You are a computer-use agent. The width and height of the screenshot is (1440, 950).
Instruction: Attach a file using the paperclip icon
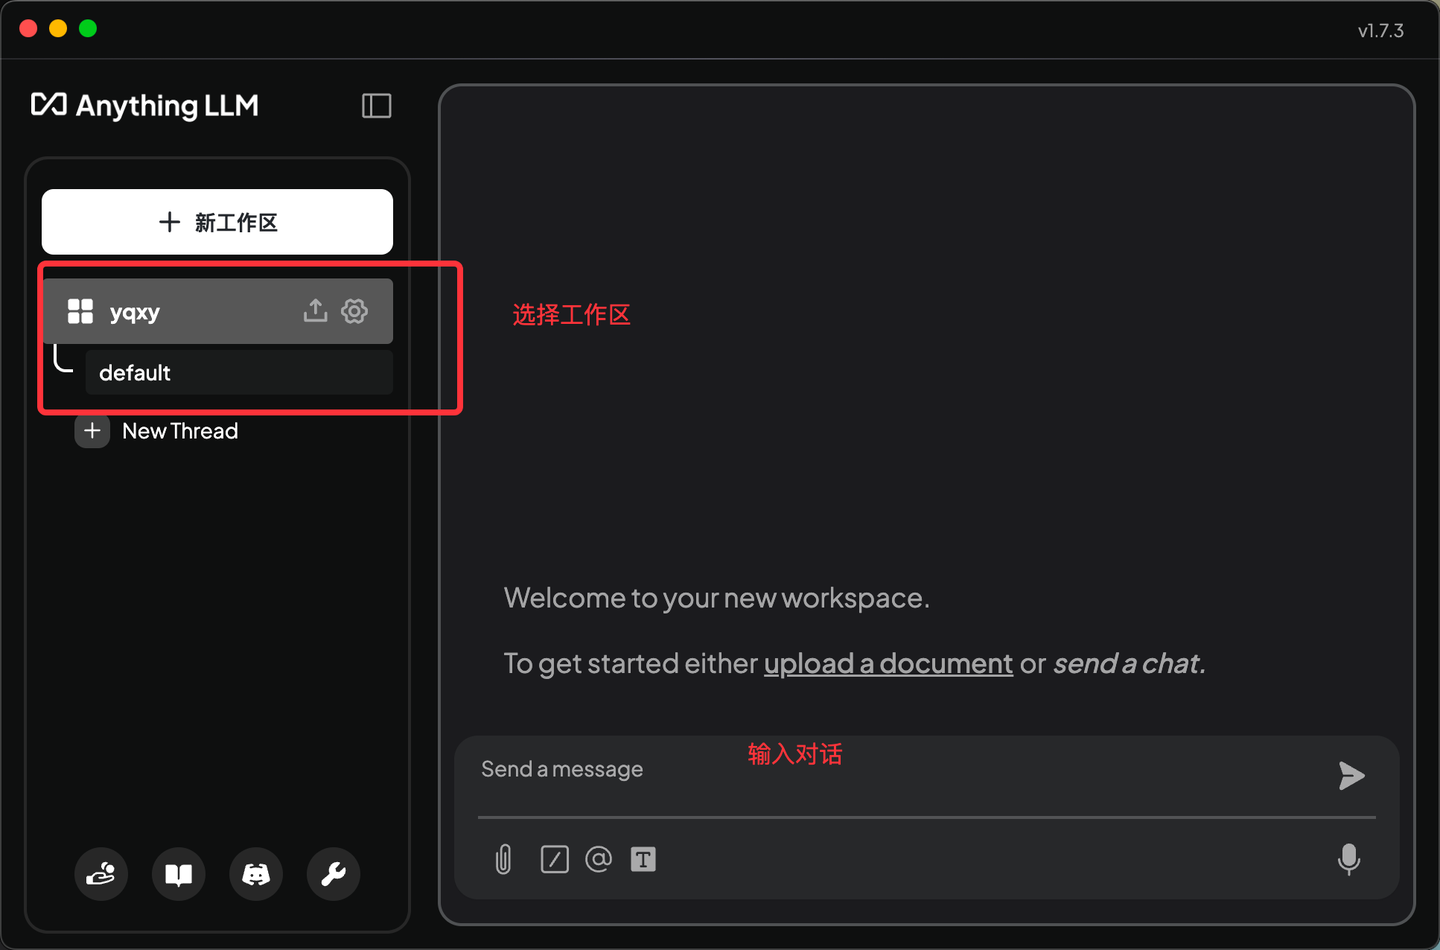point(503,859)
